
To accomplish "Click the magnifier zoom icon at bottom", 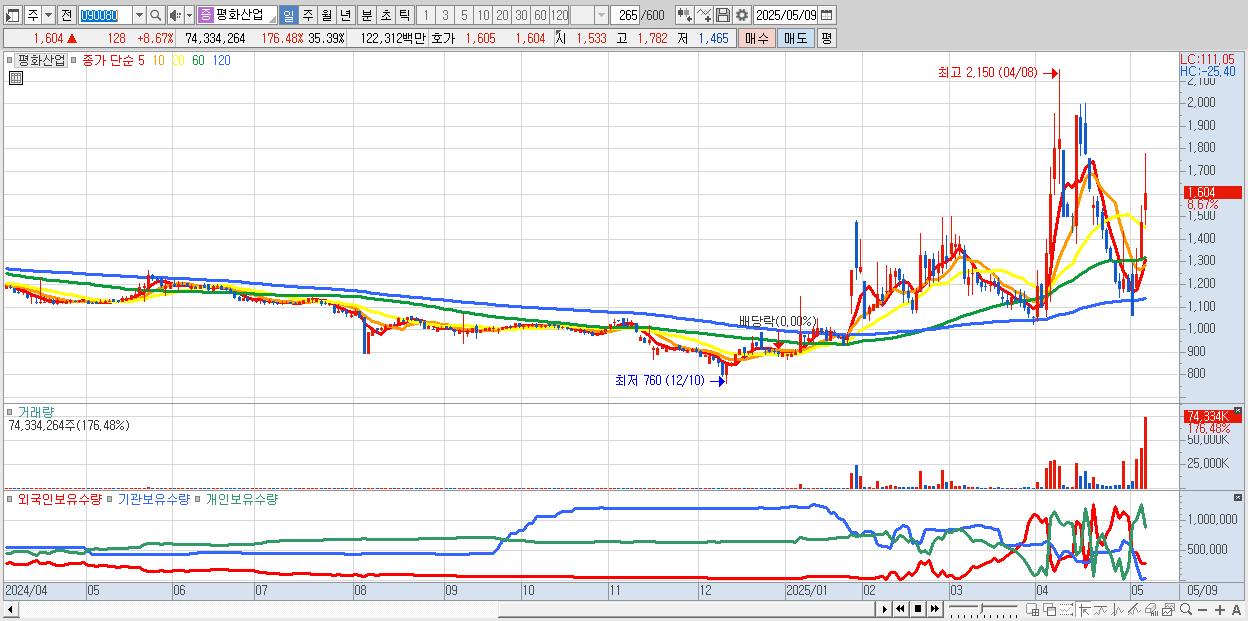I will (1185, 609).
